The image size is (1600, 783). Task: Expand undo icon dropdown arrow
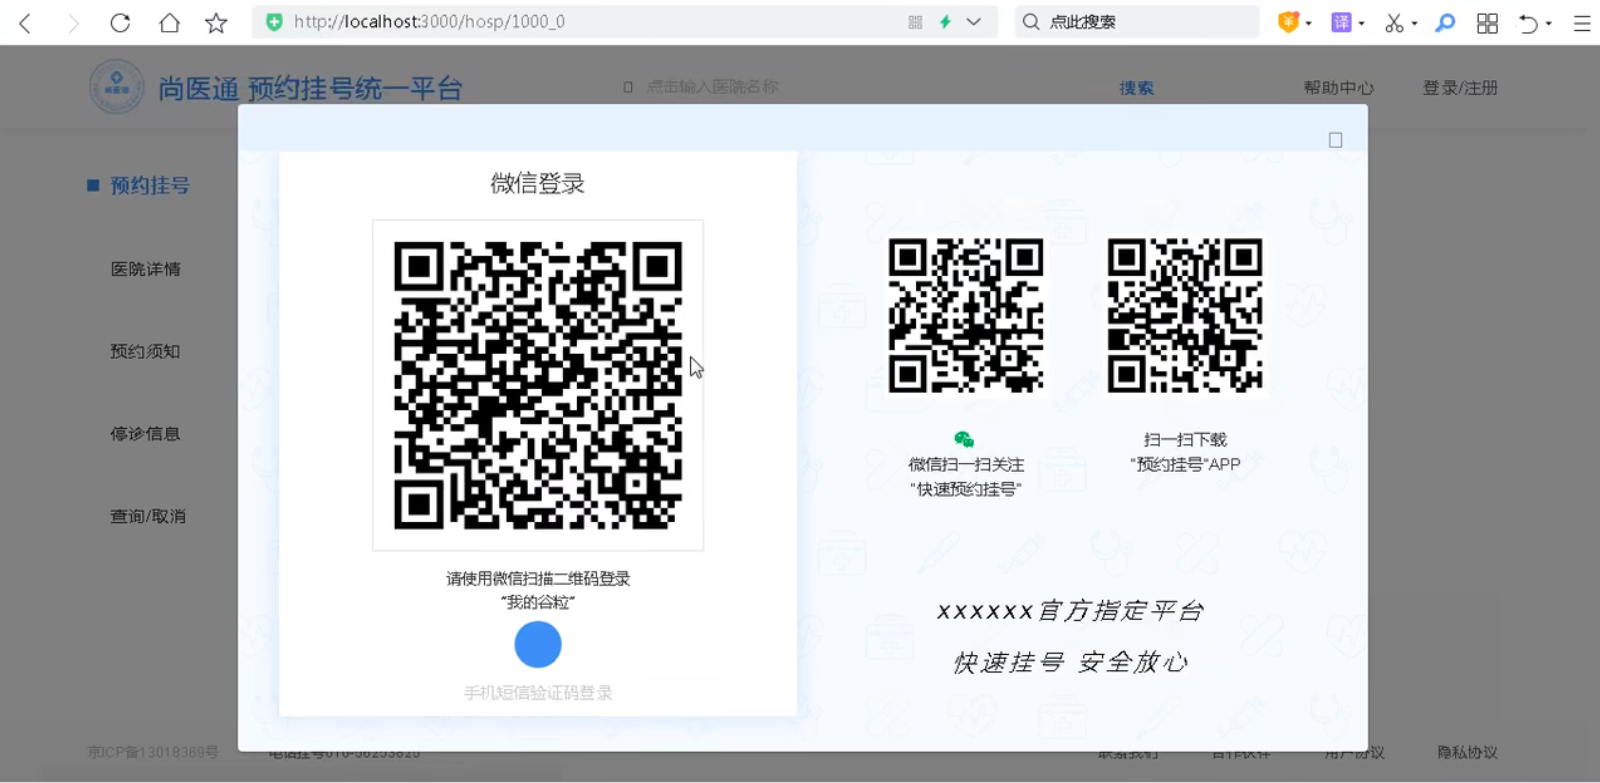[1549, 23]
